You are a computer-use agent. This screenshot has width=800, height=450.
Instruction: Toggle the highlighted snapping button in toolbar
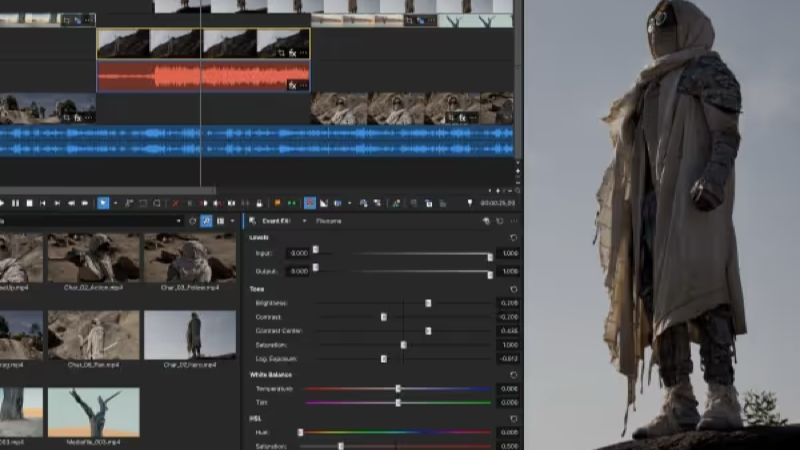click(310, 203)
